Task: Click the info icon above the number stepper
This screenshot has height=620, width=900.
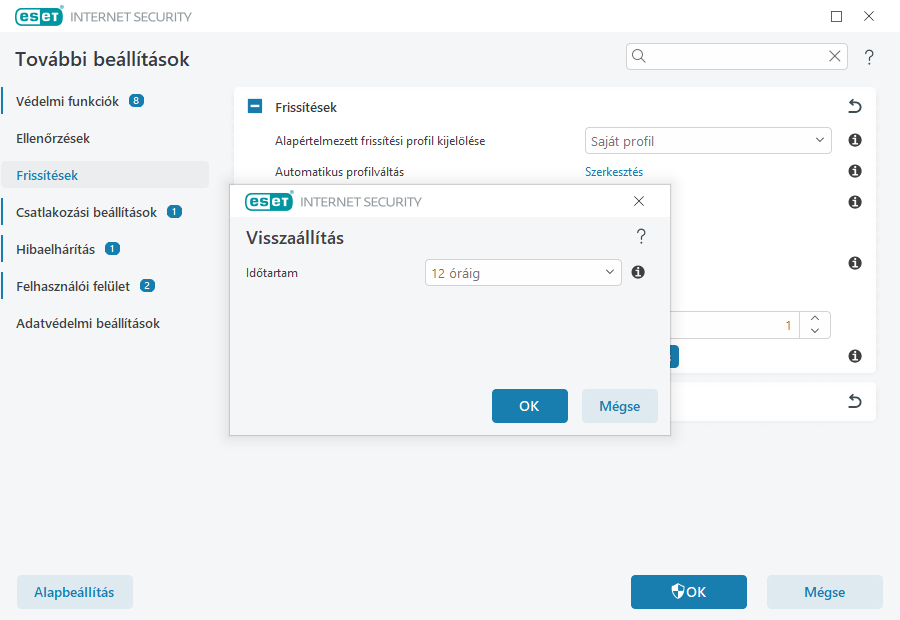Action: (x=855, y=263)
